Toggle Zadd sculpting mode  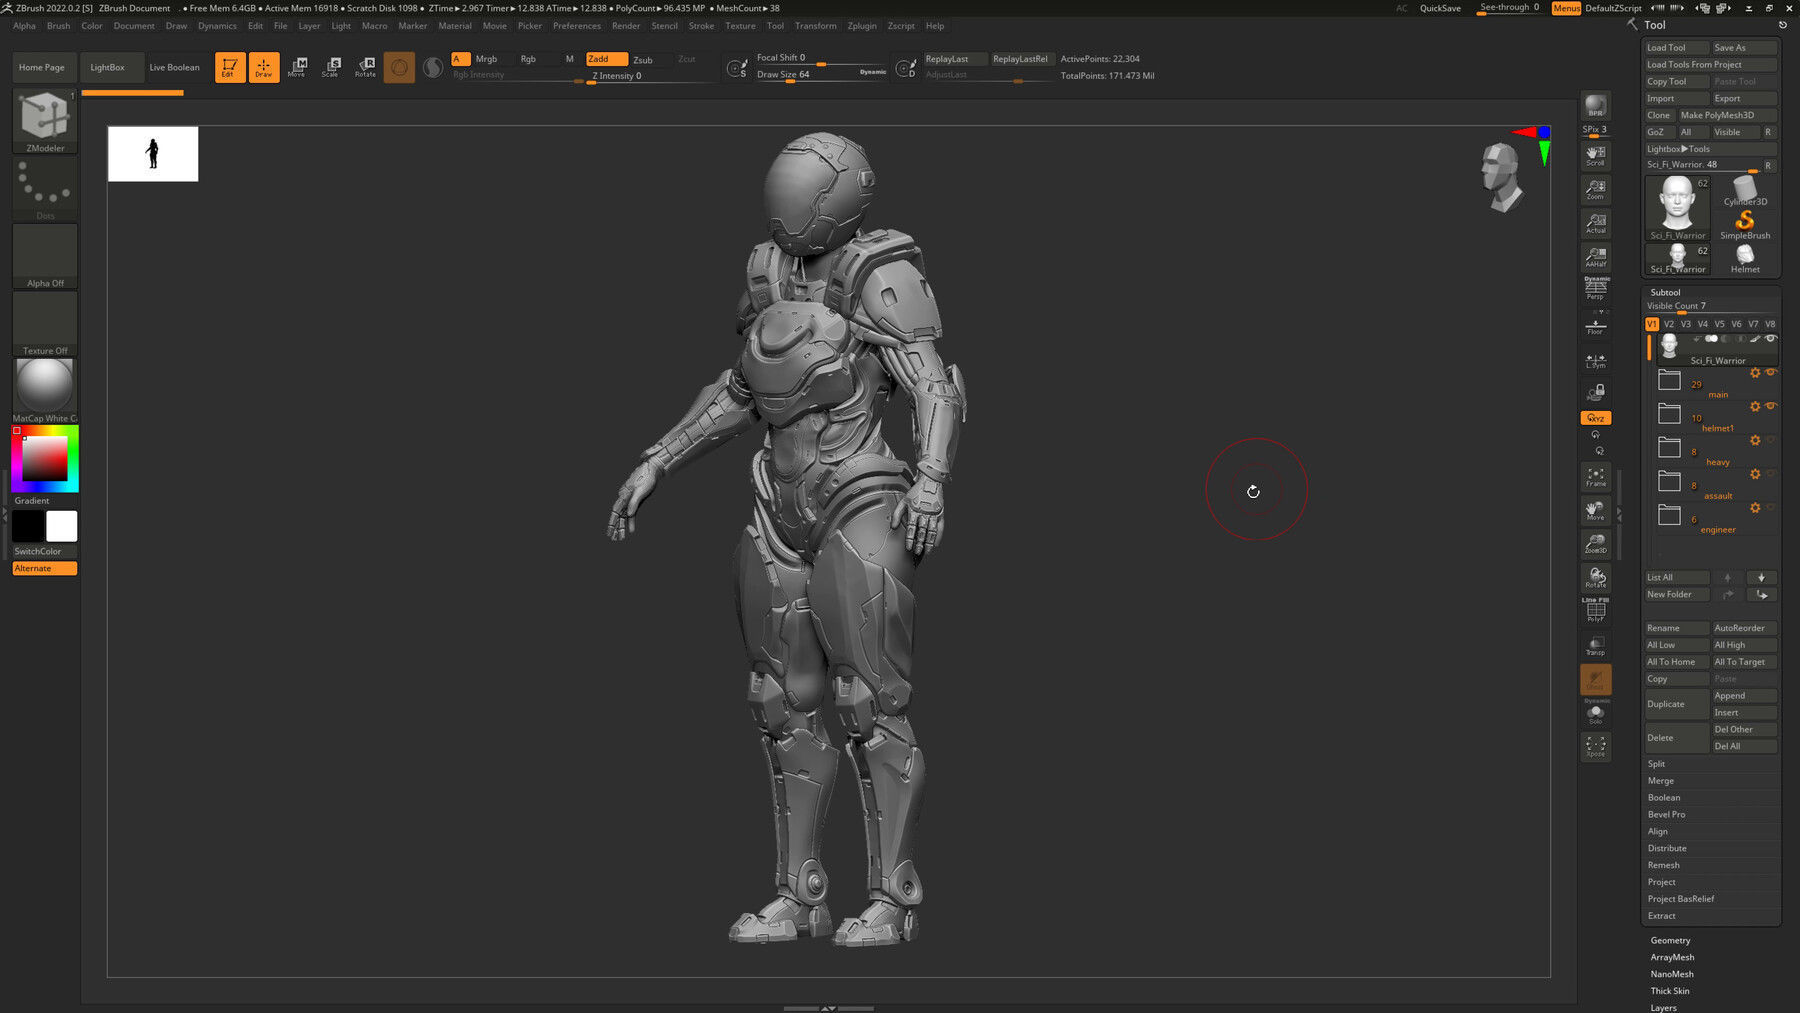coord(606,59)
